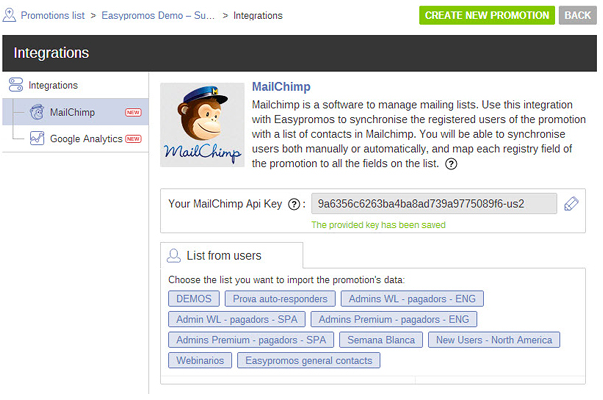This screenshot has width=603, height=400.
Task: Click the MailChimp monkey icon in sidebar
Action: tap(37, 112)
